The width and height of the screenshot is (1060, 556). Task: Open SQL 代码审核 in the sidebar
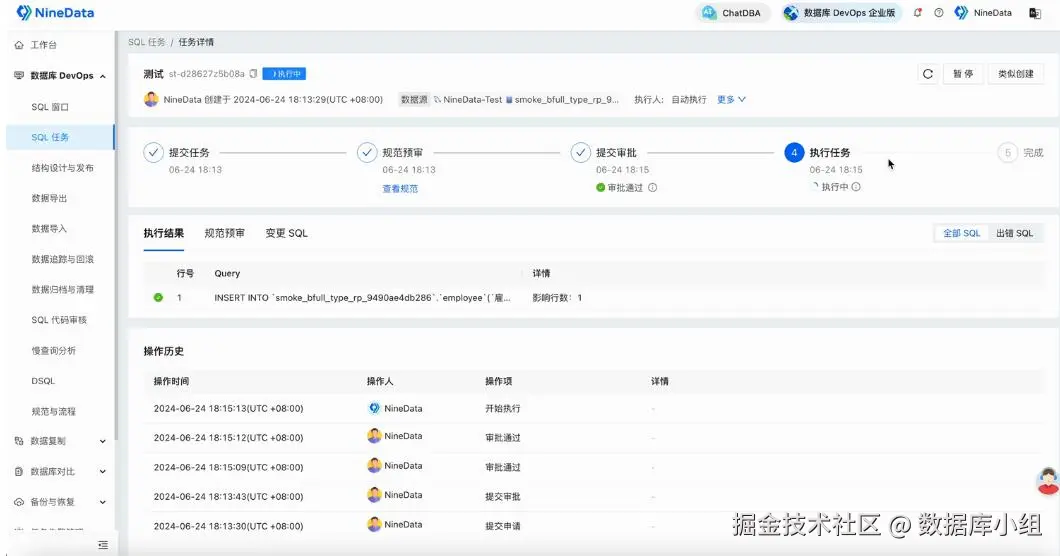coord(59,320)
